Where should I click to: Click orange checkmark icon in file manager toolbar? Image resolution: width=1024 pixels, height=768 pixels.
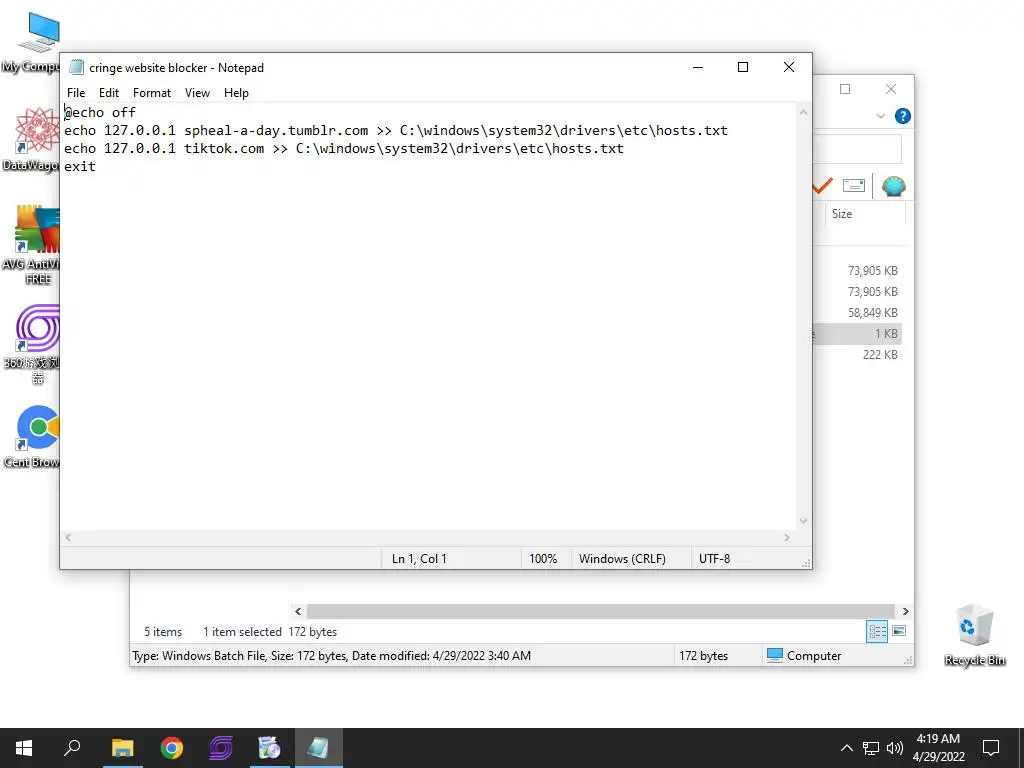(x=822, y=186)
